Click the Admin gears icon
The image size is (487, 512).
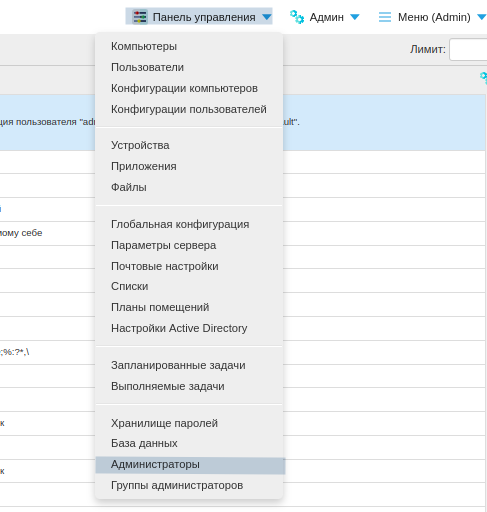coord(296,17)
